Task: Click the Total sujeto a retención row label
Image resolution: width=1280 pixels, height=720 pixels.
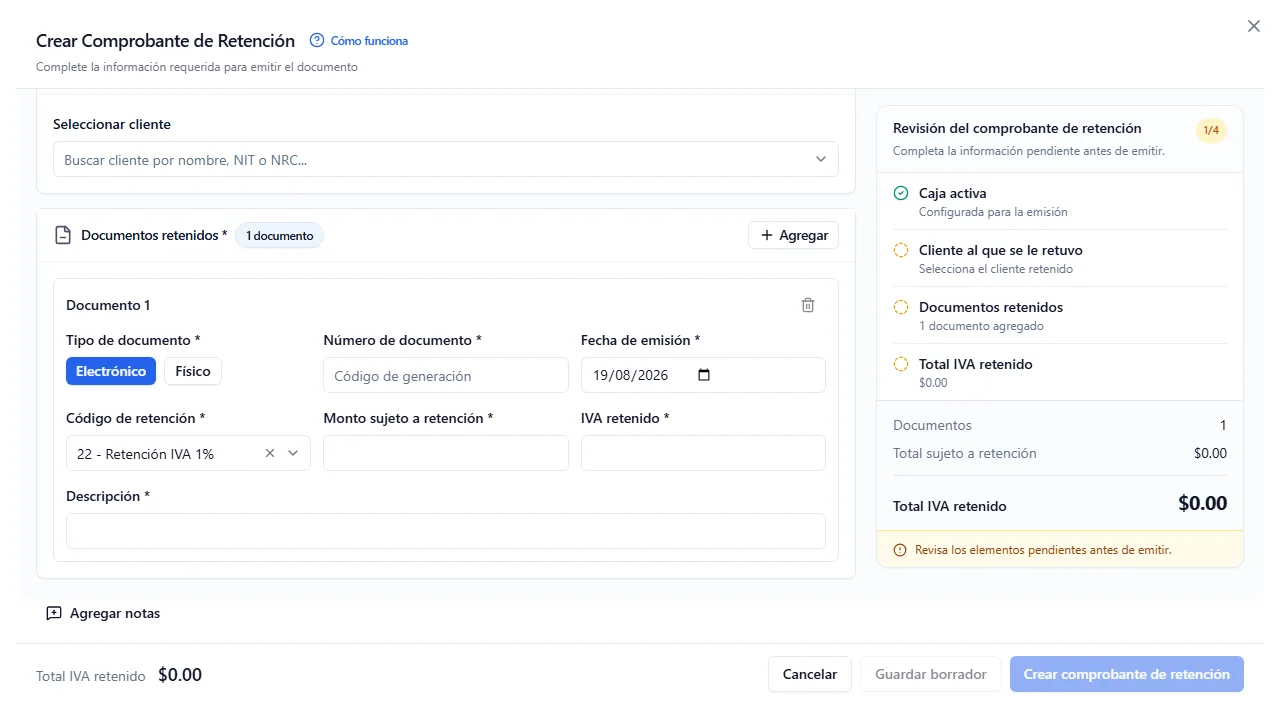Action: pyautogui.click(x=964, y=453)
